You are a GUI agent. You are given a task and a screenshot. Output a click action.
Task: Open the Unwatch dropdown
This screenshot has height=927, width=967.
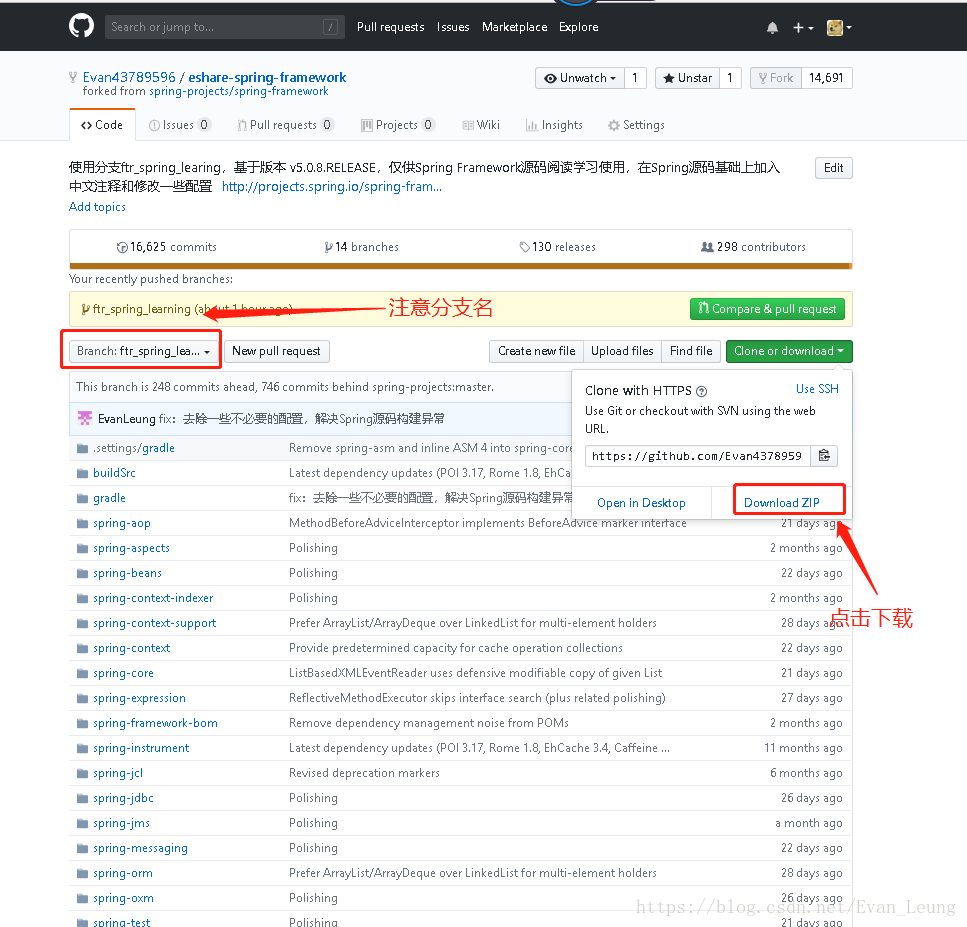(x=580, y=78)
